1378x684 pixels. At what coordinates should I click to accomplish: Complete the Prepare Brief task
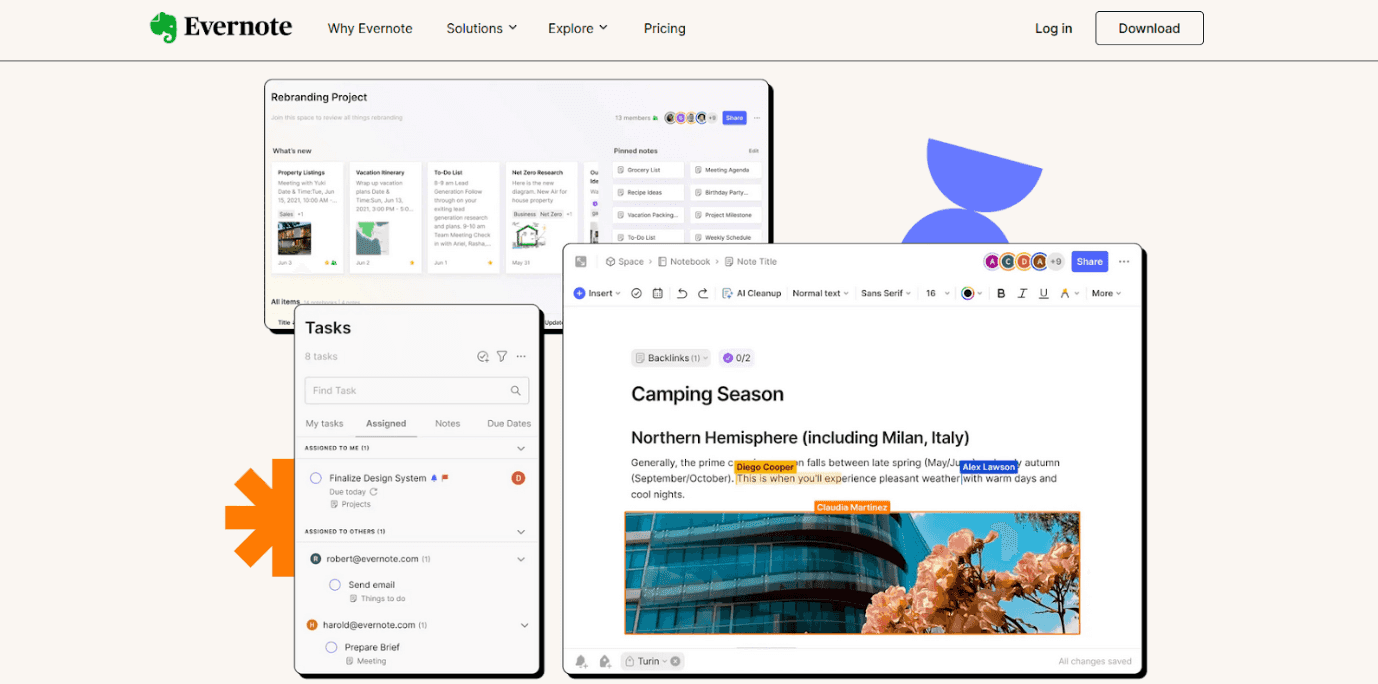[x=331, y=647]
